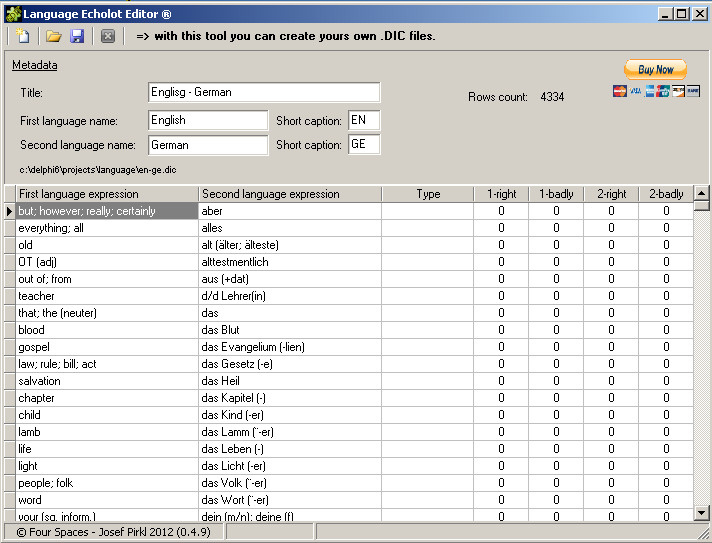Click the EN short caption field

pyautogui.click(x=364, y=120)
